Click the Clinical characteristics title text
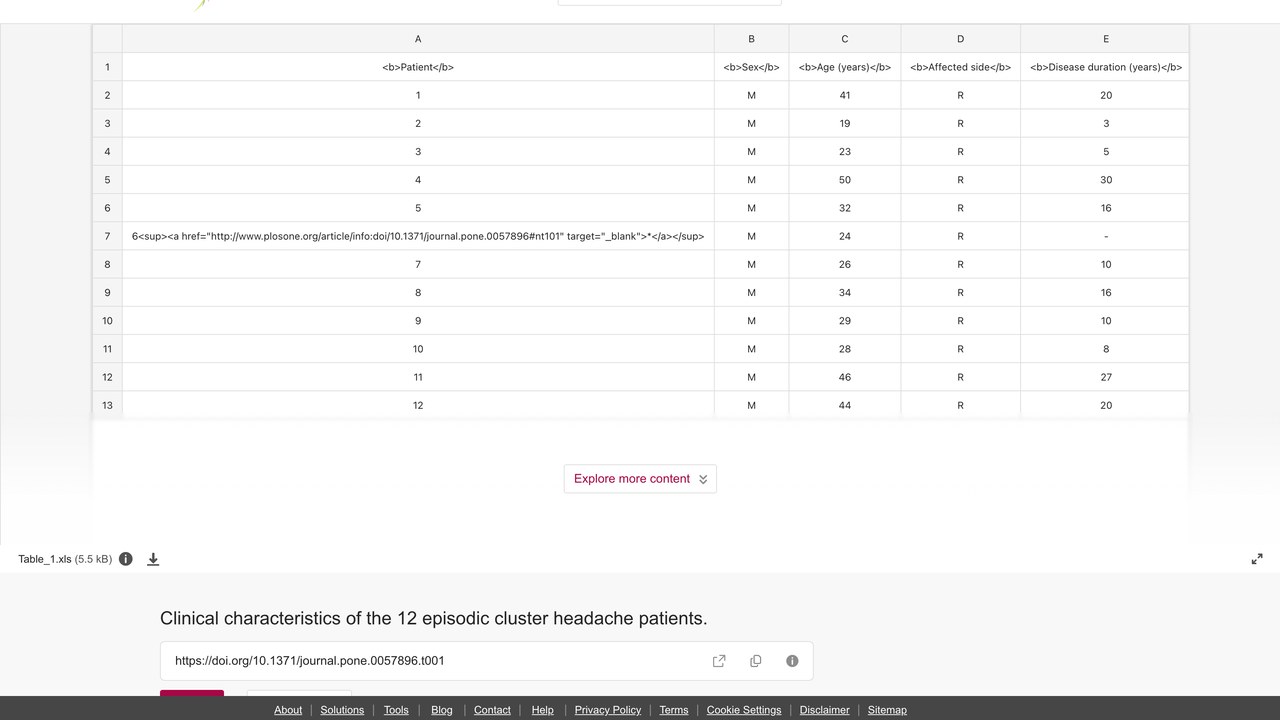The image size is (1280, 720). (433, 618)
